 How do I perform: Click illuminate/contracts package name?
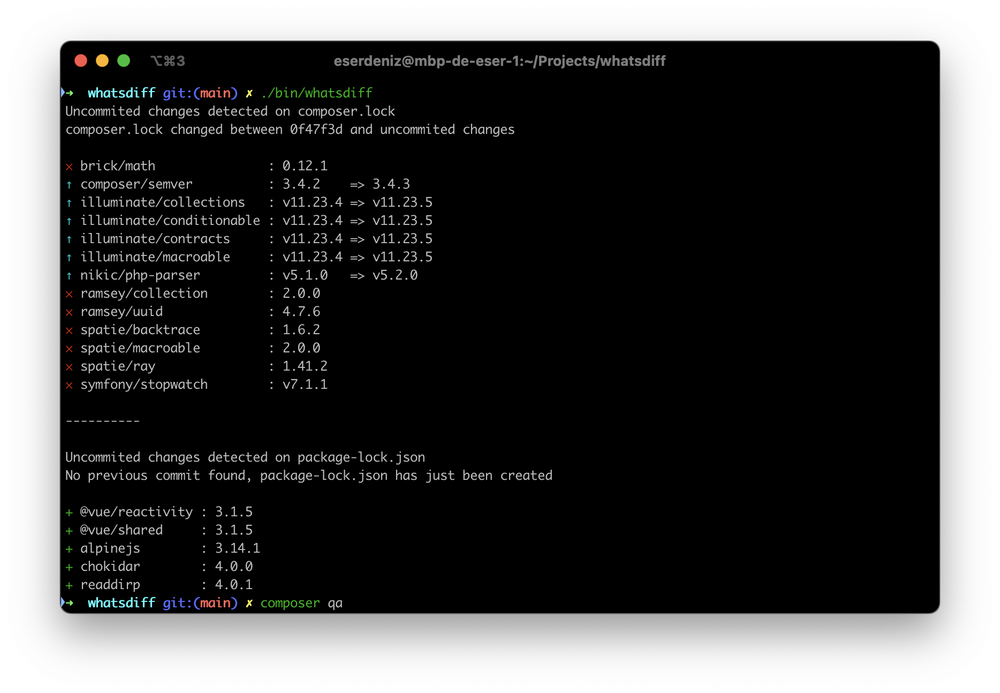(155, 238)
